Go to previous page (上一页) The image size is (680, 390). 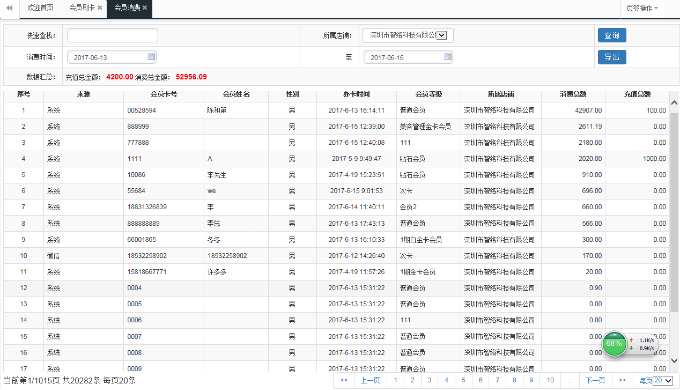[x=370, y=380]
